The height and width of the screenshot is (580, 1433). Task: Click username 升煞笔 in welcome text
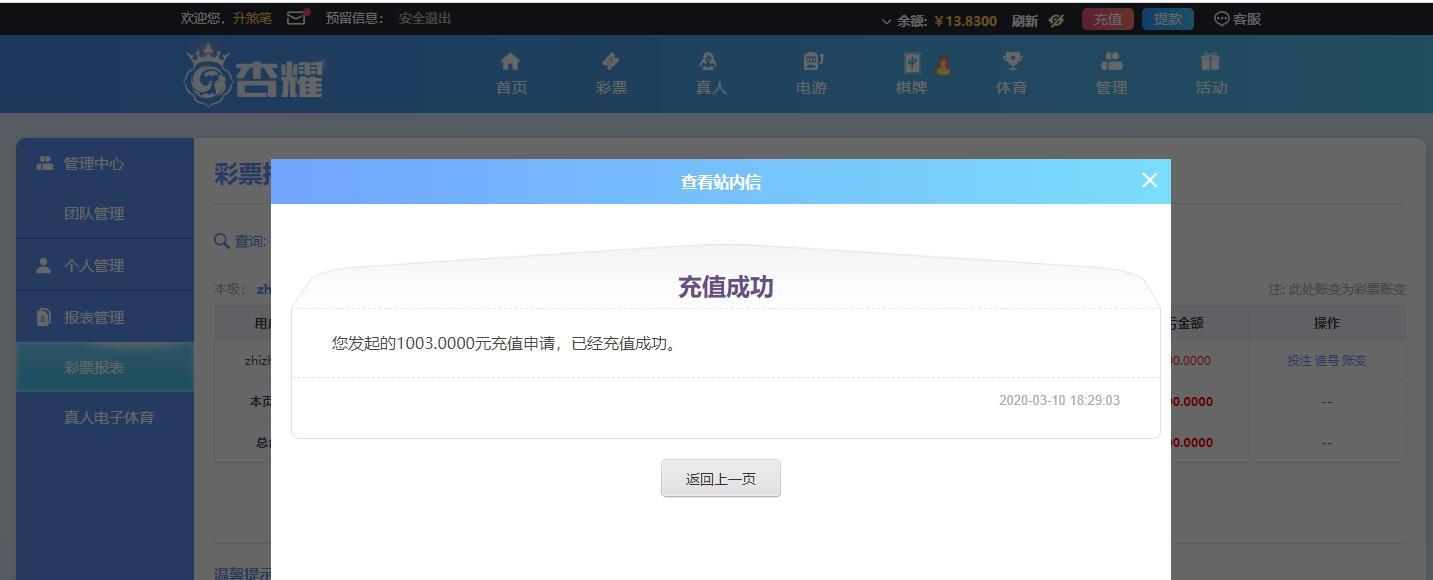[x=252, y=18]
